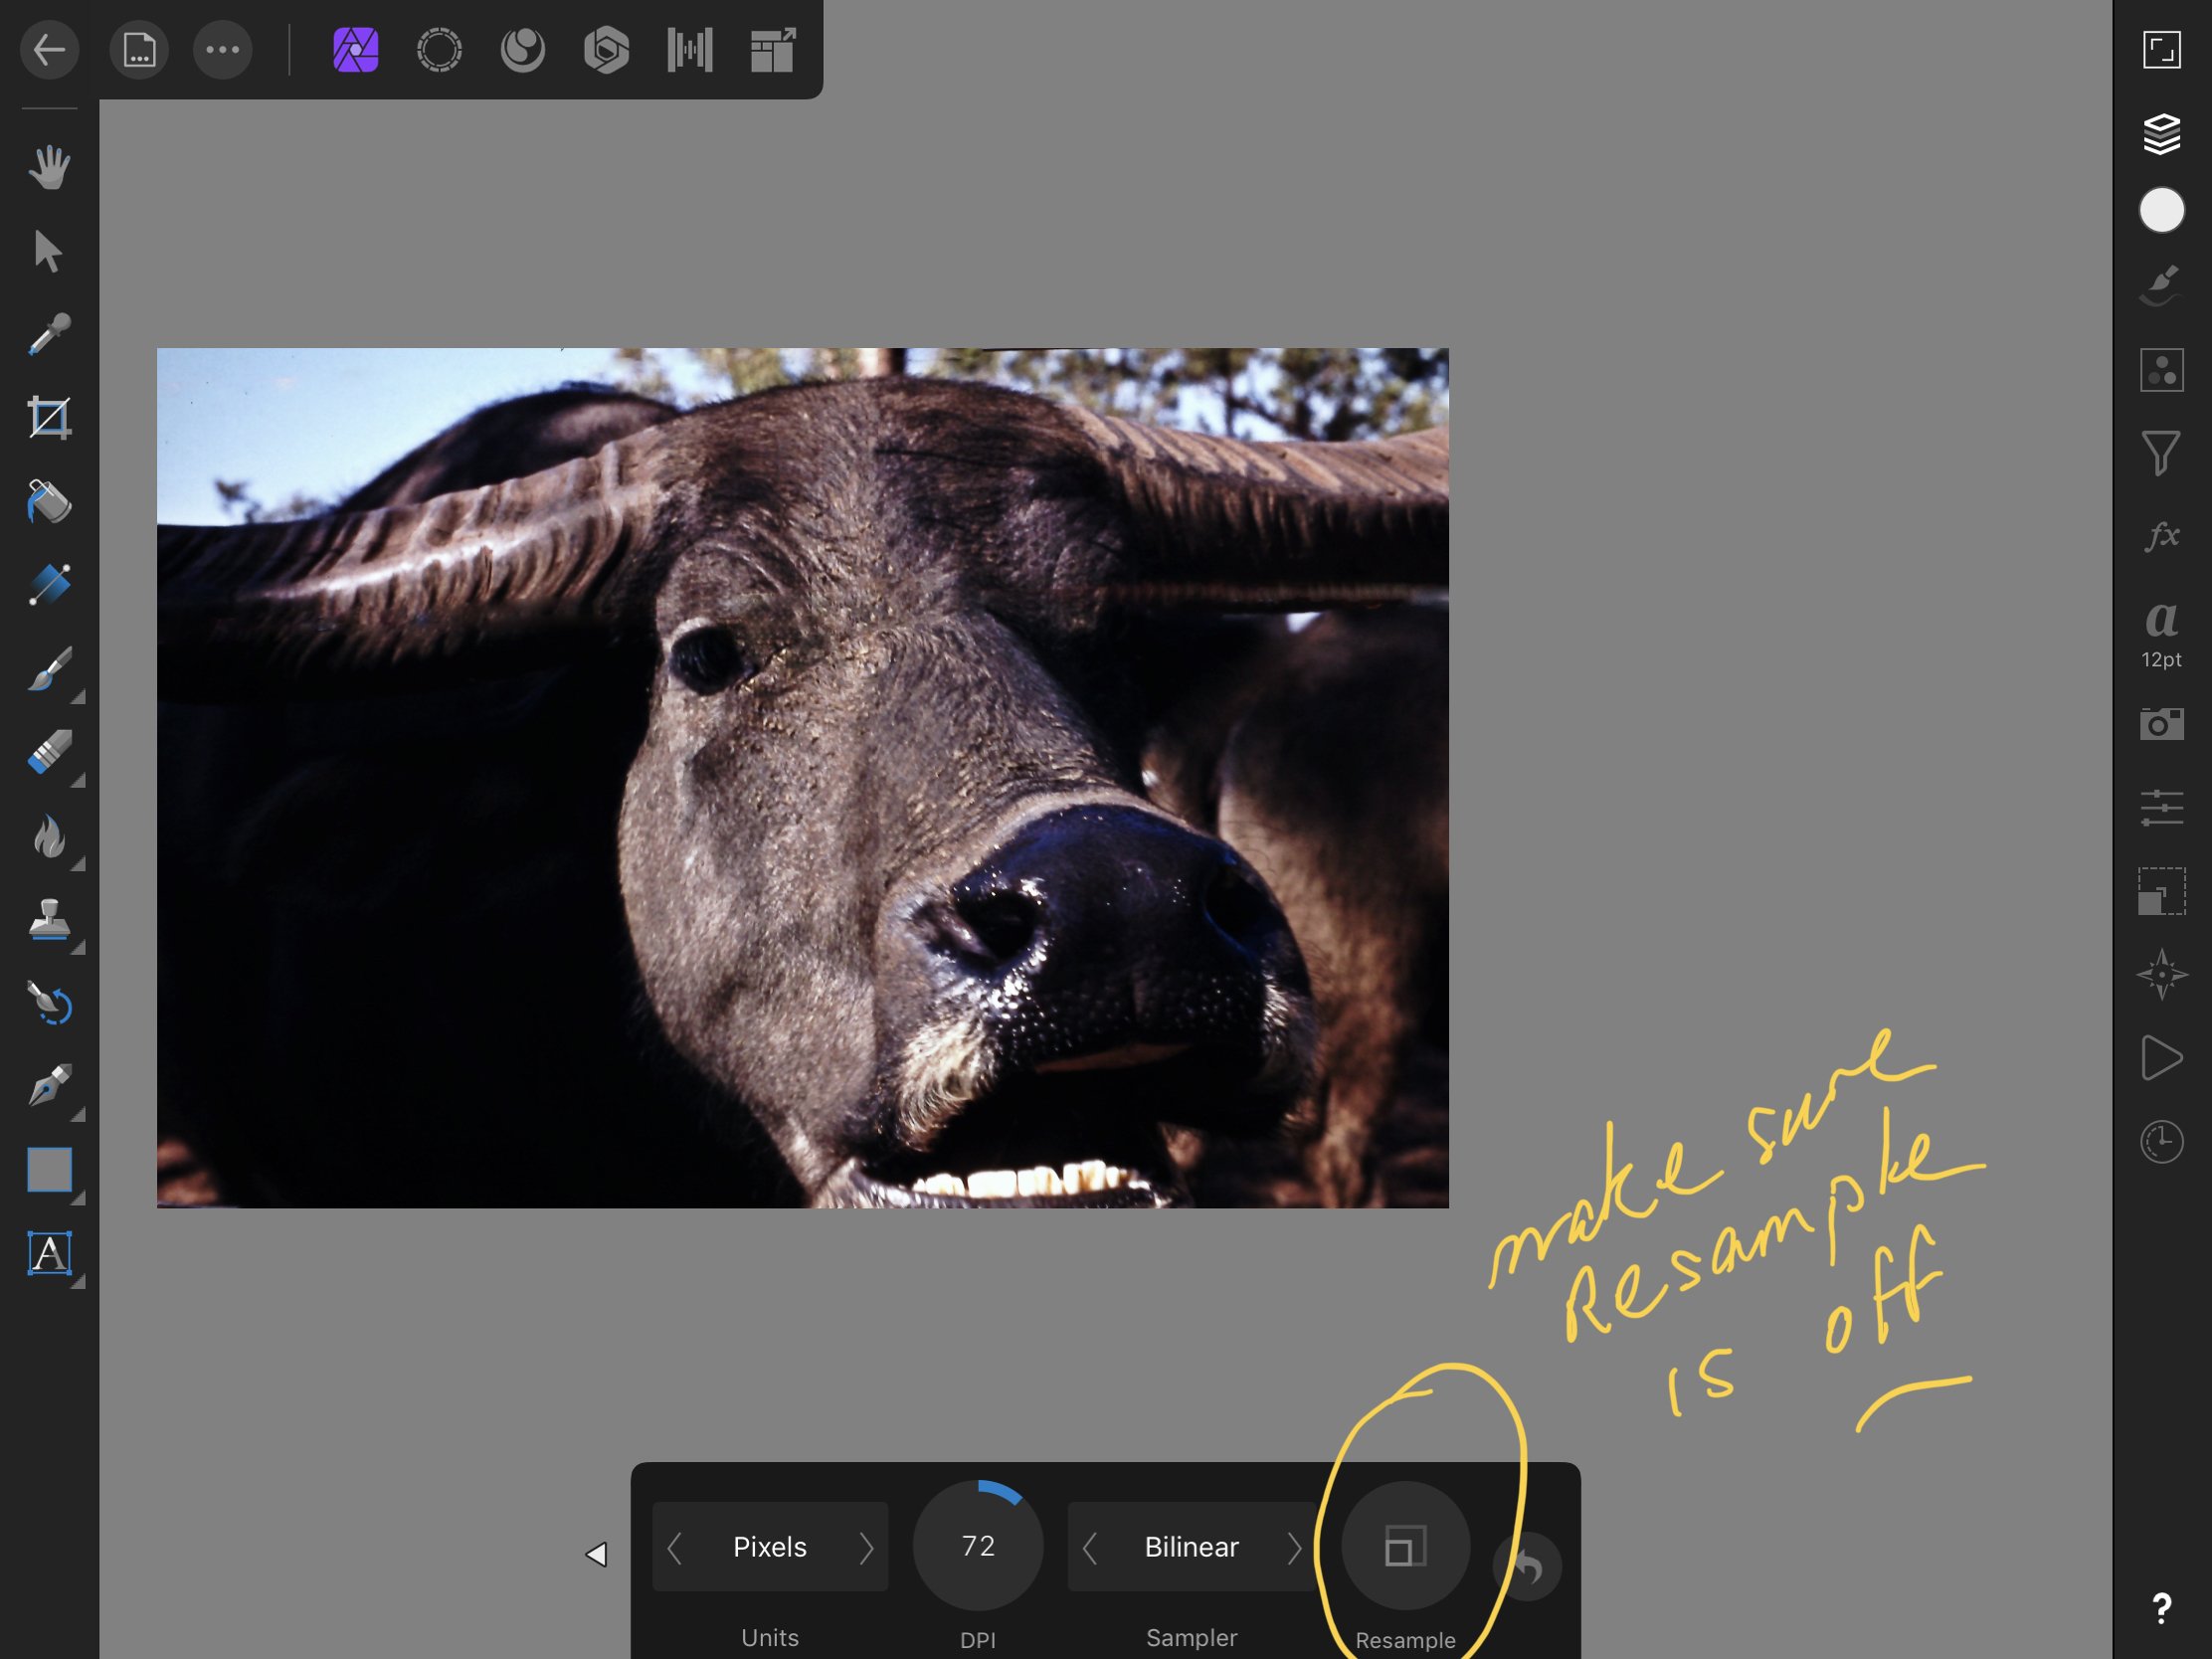The image size is (2212, 1659).
Task: Switch to the Photo persona
Action: click(356, 49)
